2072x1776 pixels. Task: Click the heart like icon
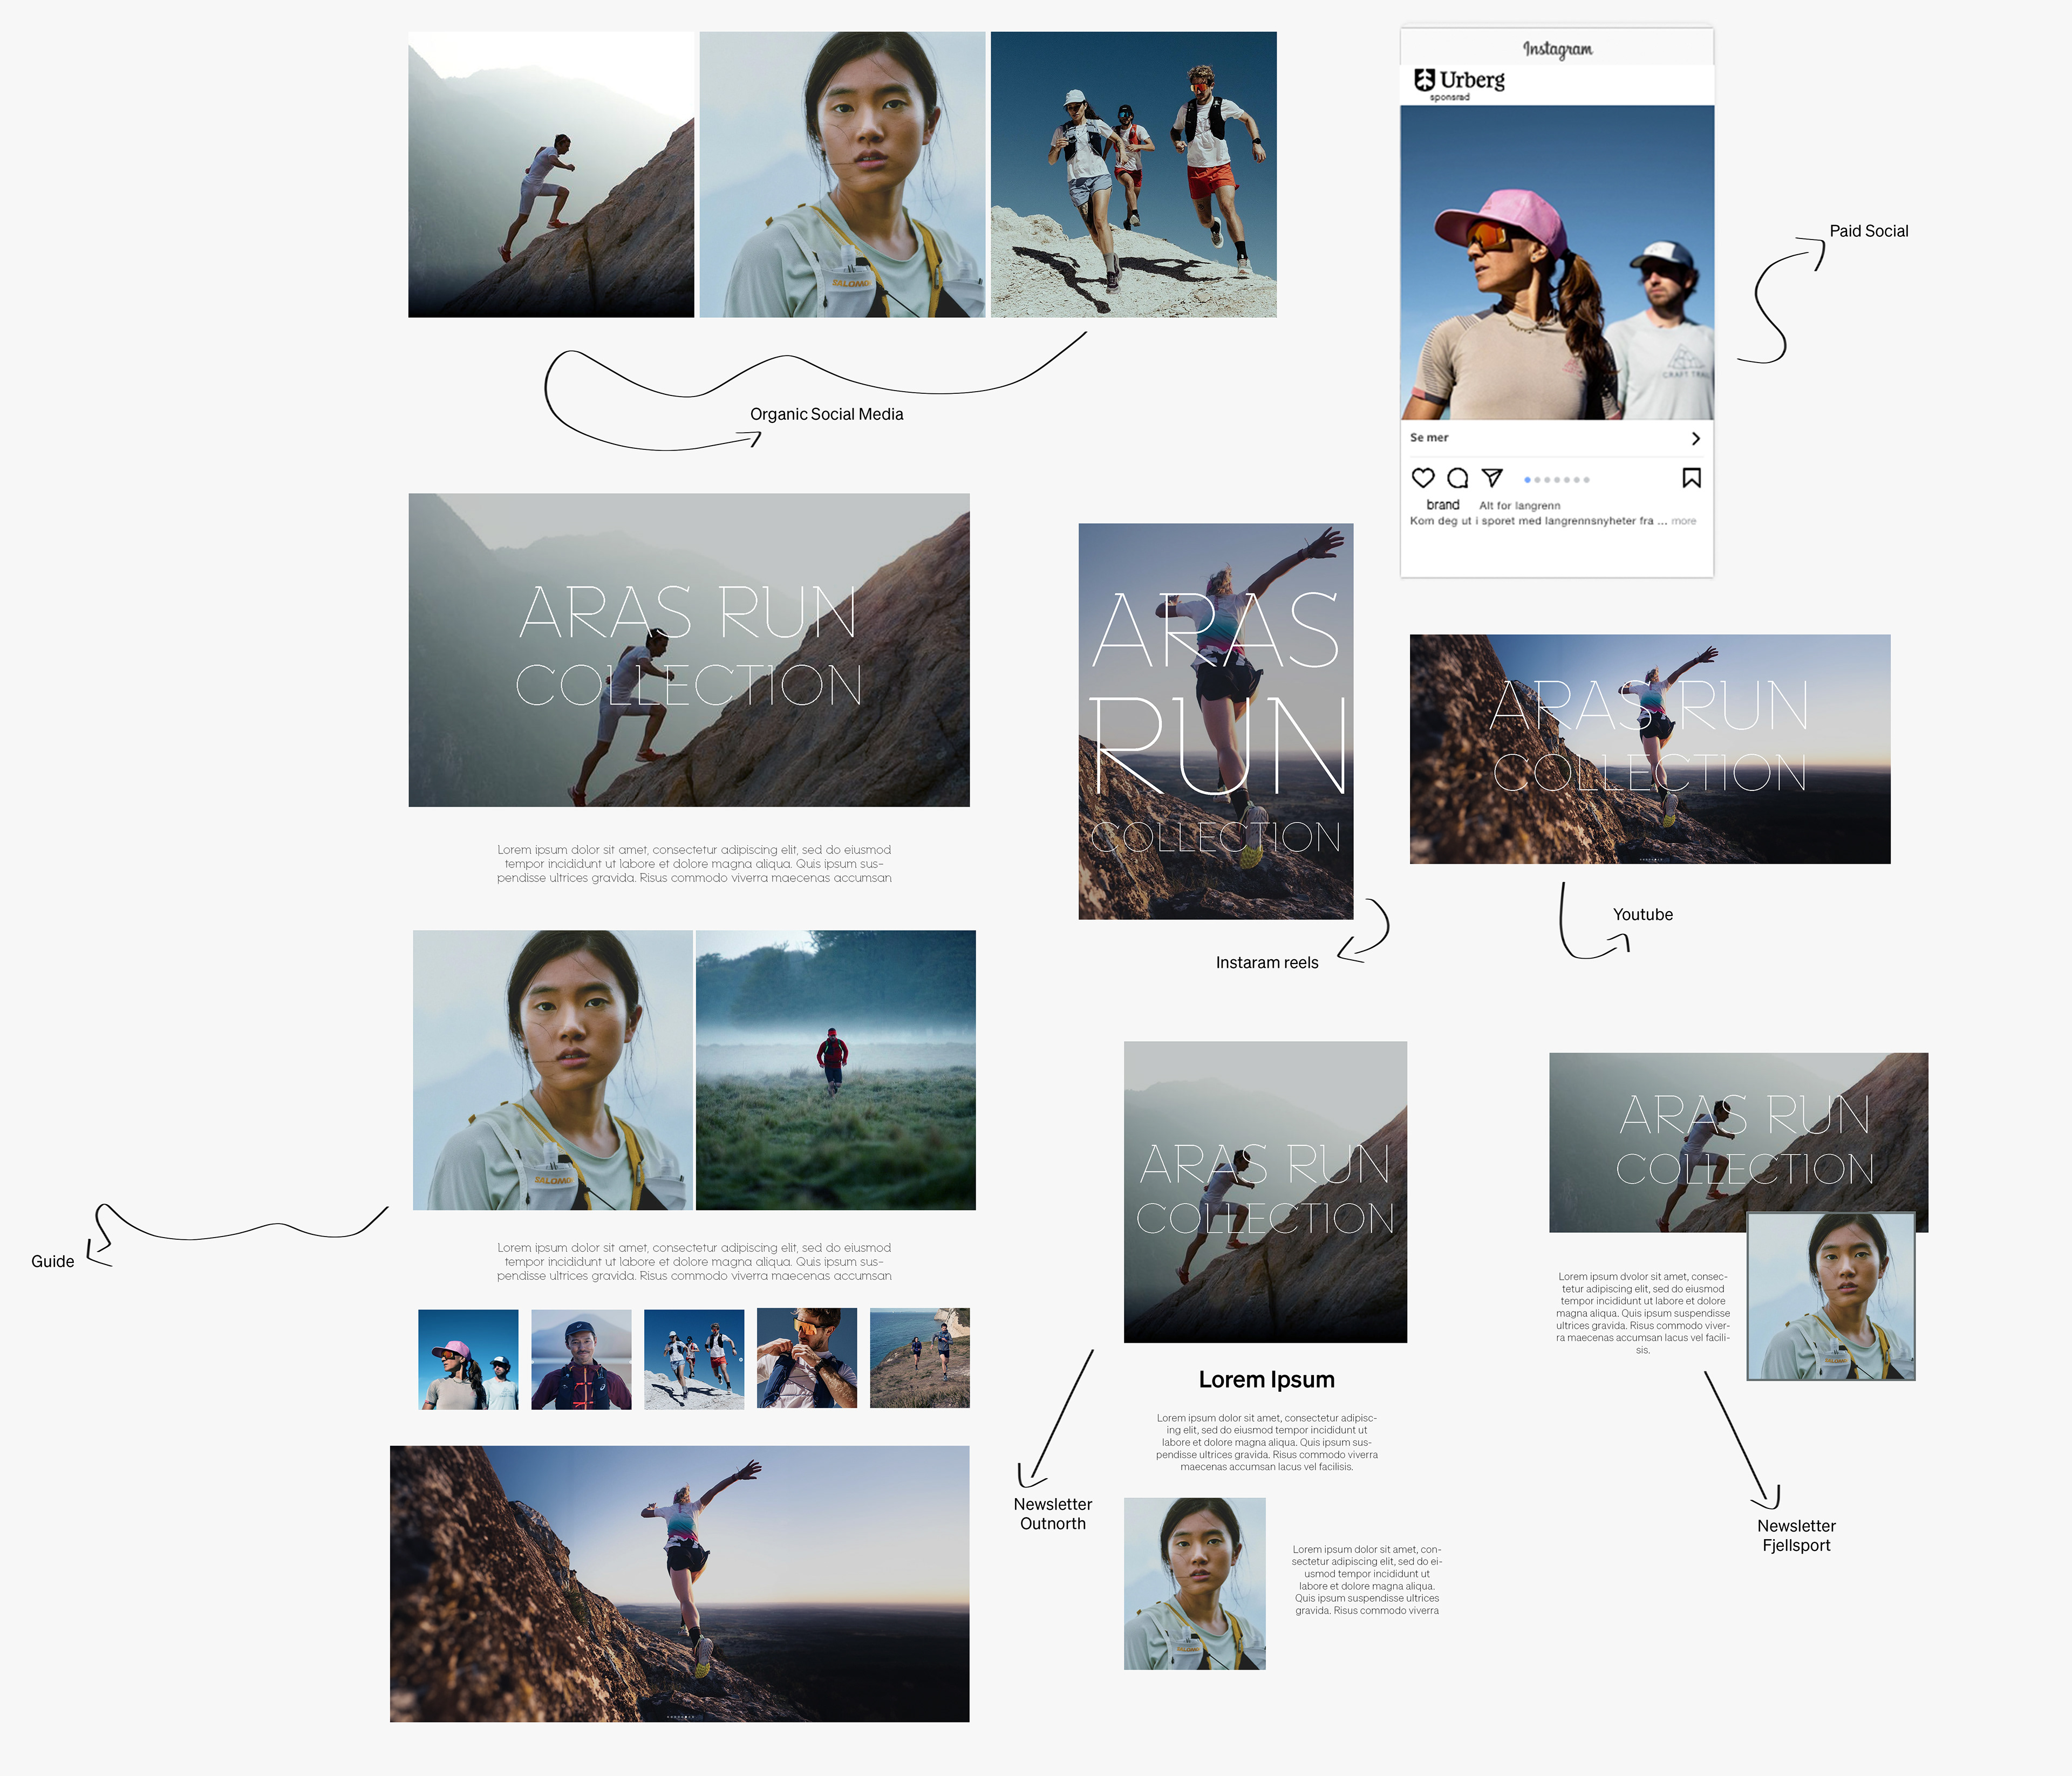coord(1422,478)
